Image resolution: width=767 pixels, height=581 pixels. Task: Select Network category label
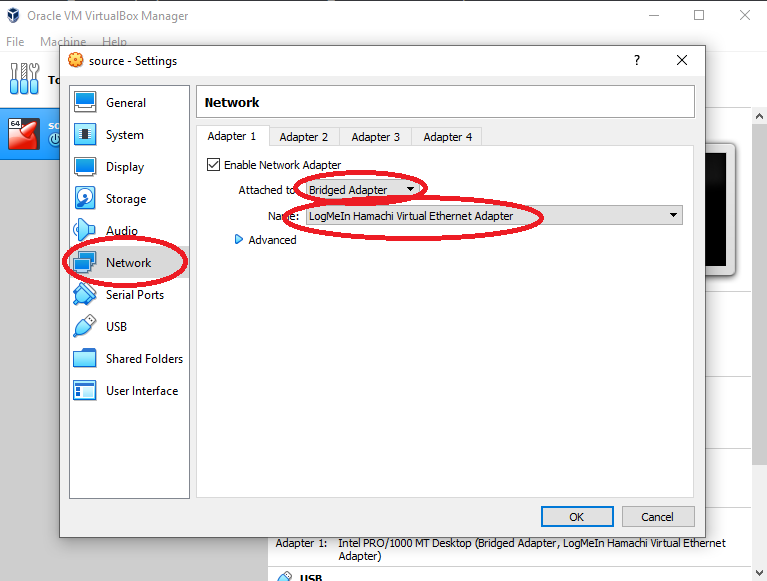tap(129, 263)
